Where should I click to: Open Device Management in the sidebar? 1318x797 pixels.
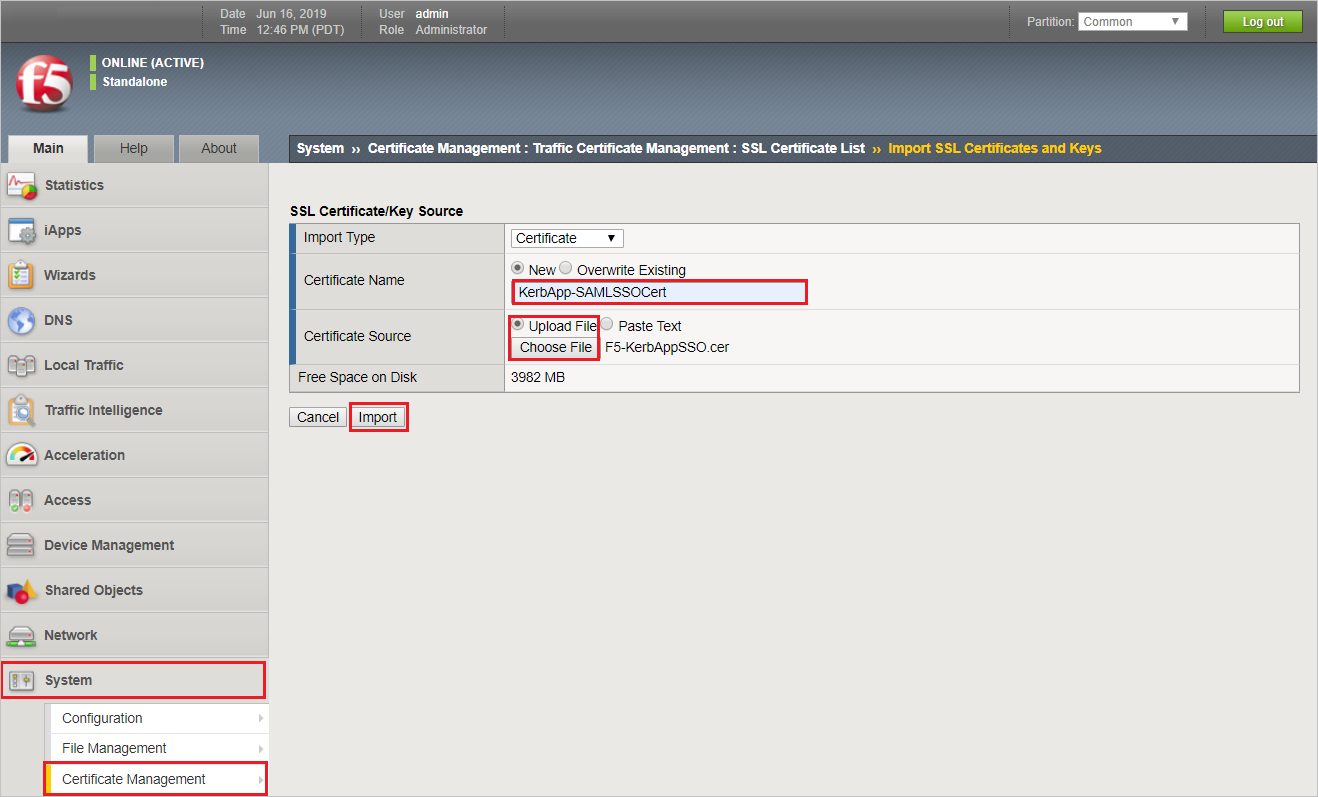pyautogui.click(x=134, y=545)
